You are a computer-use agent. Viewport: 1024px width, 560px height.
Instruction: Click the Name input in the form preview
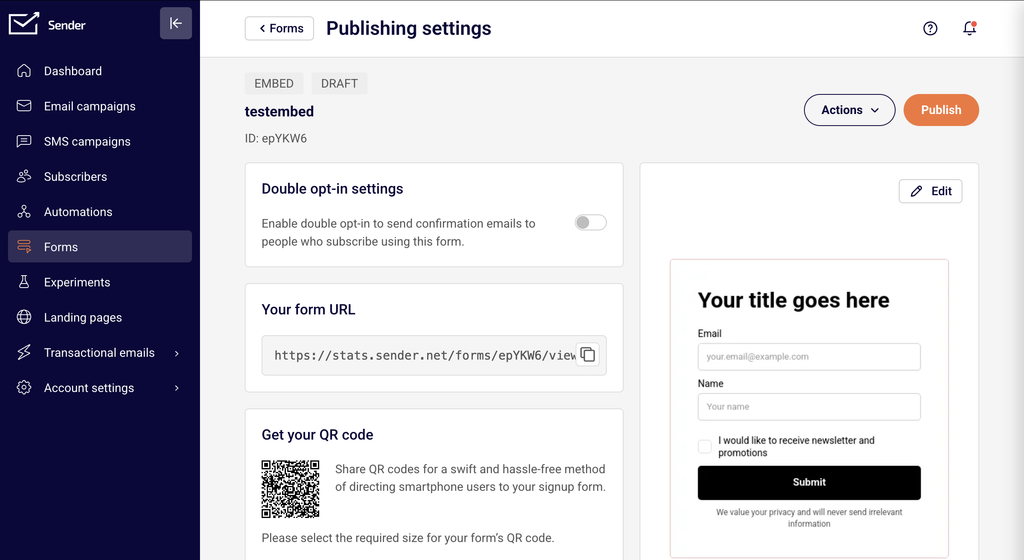point(809,407)
